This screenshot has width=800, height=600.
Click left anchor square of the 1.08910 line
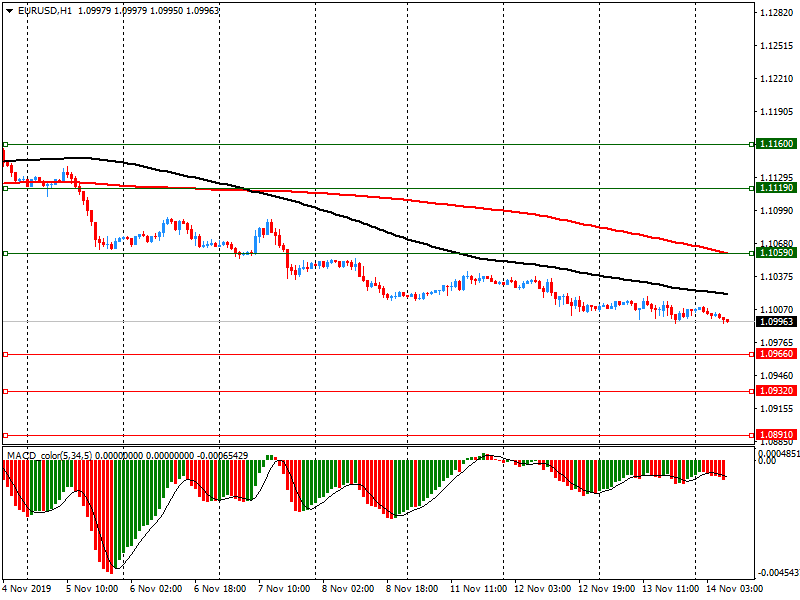[x=5, y=435]
